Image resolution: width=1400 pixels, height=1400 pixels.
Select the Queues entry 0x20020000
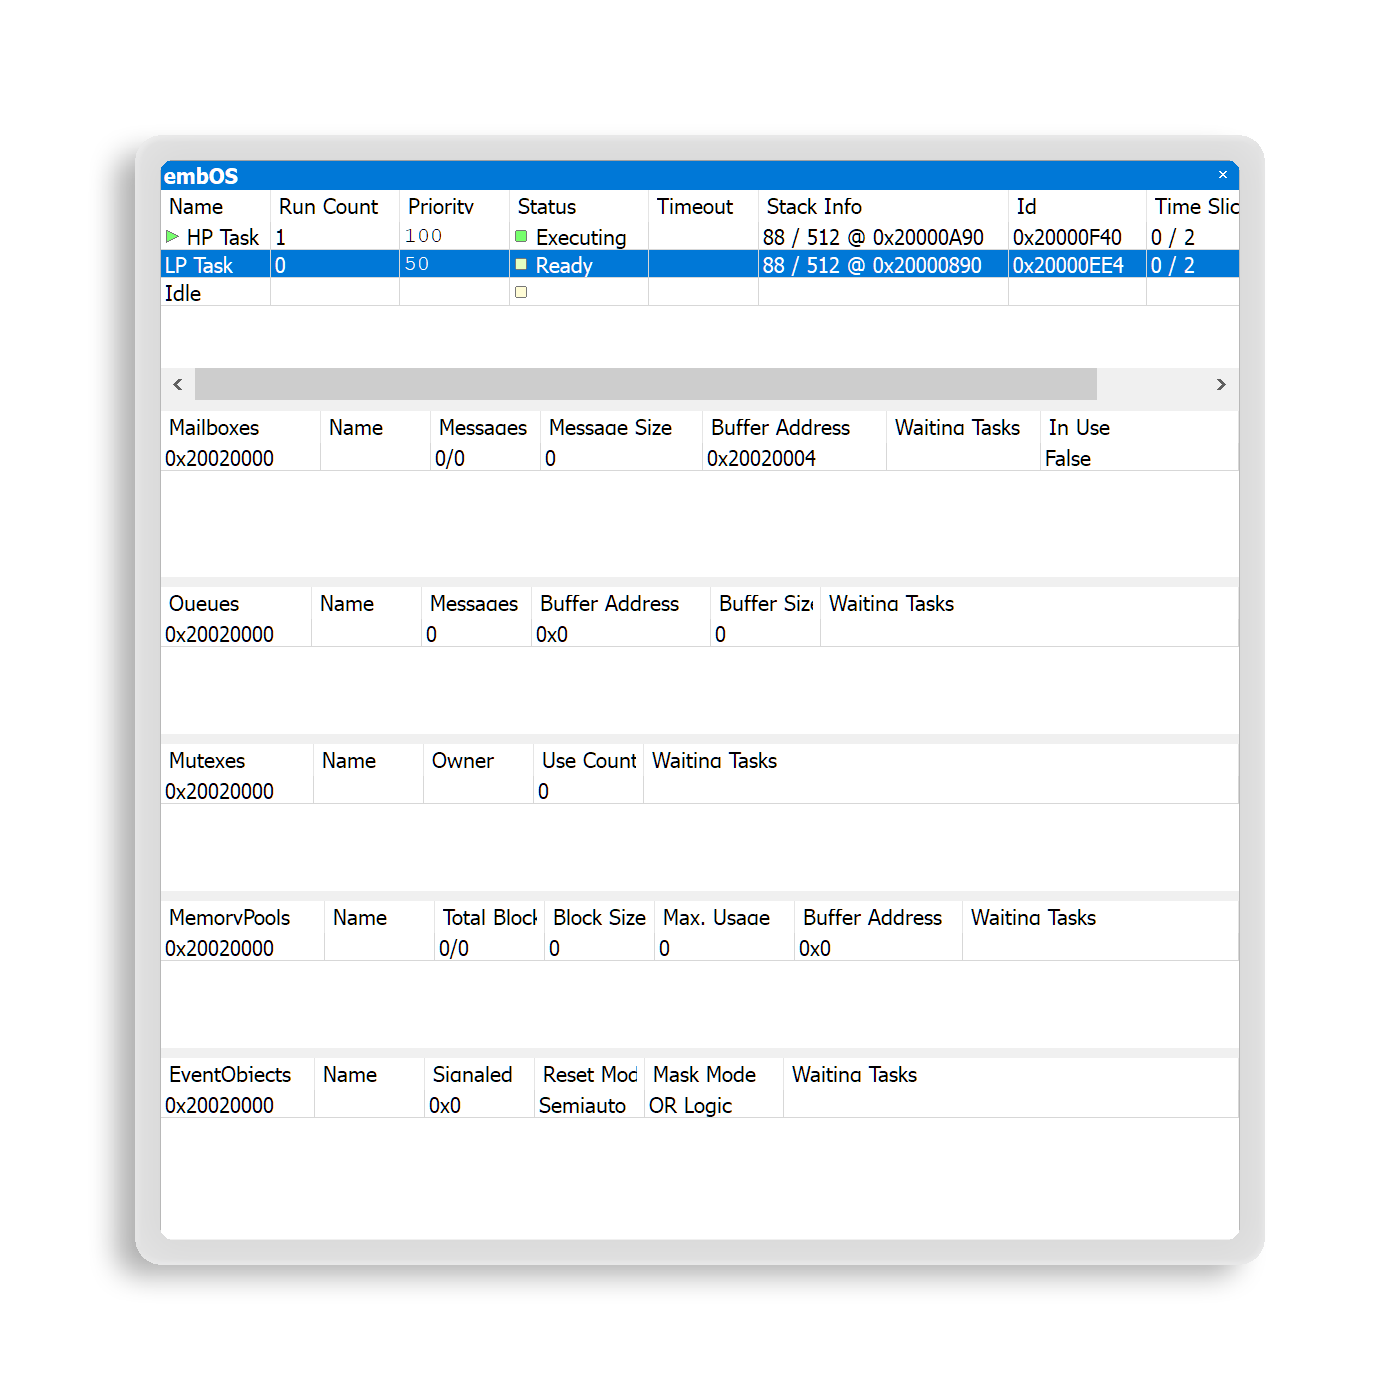pyautogui.click(x=219, y=634)
